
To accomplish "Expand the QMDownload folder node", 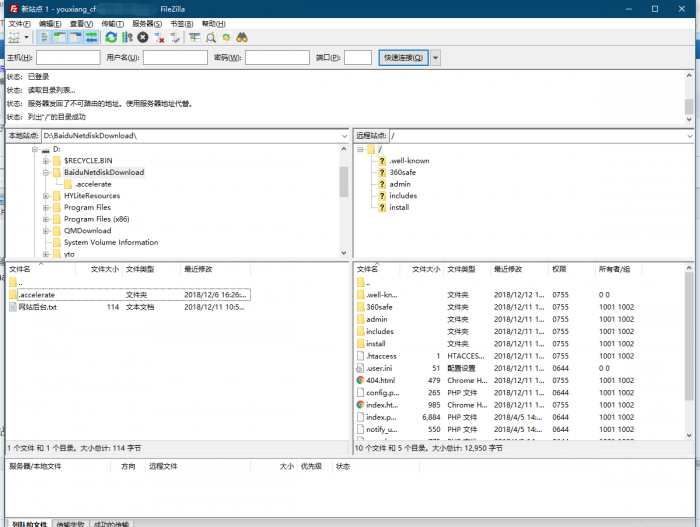I will [x=46, y=231].
